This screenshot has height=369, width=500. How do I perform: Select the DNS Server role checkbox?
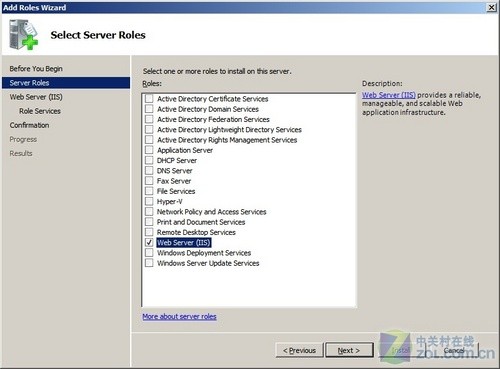149,171
